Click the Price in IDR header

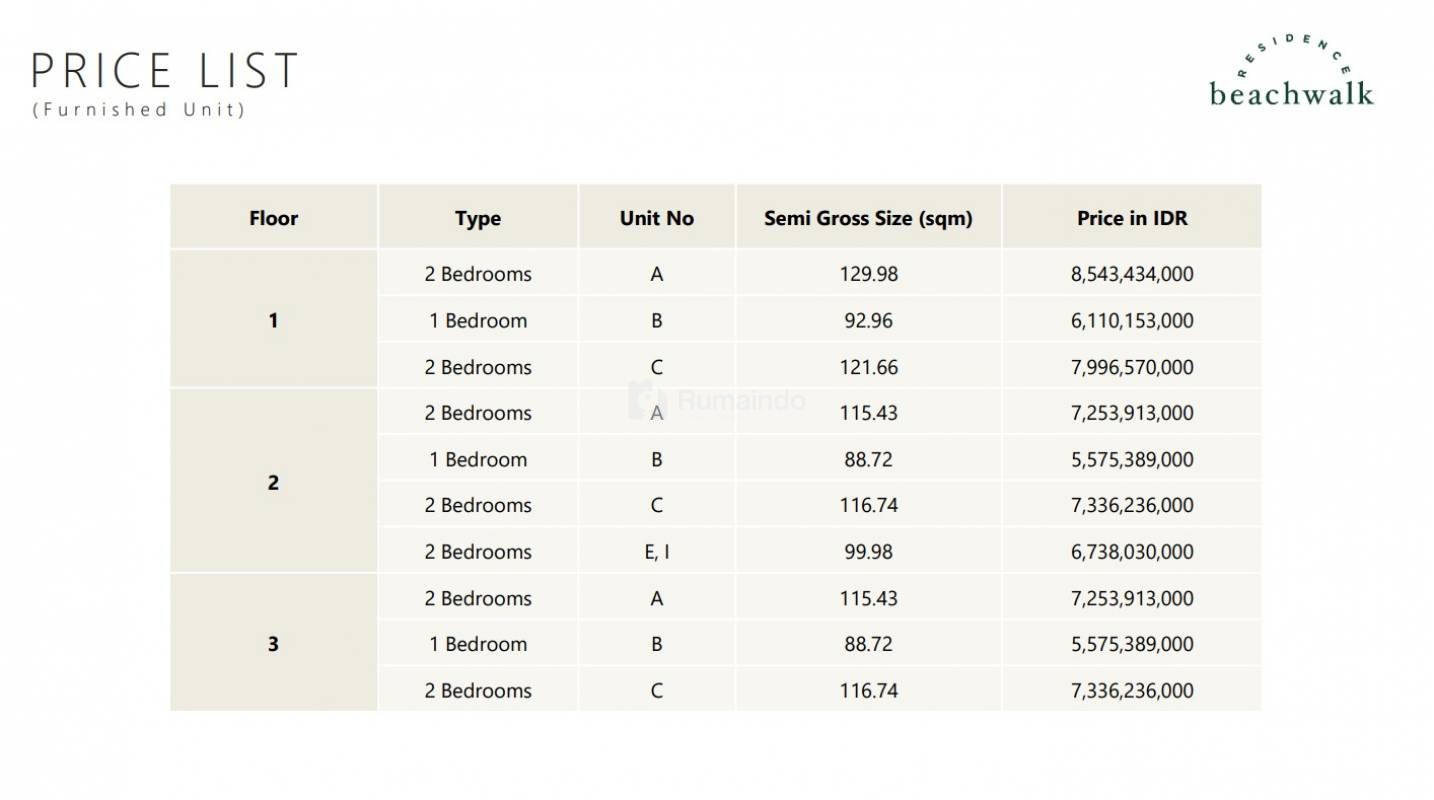(x=1132, y=218)
